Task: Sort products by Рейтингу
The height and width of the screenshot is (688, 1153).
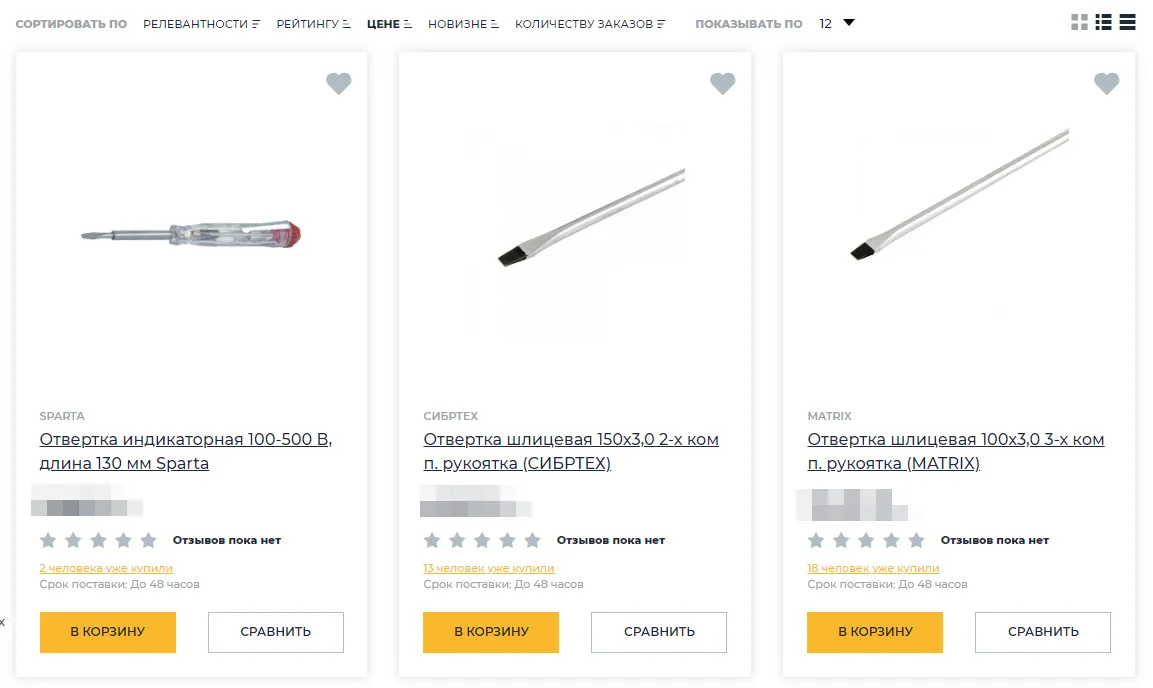Action: pos(313,23)
